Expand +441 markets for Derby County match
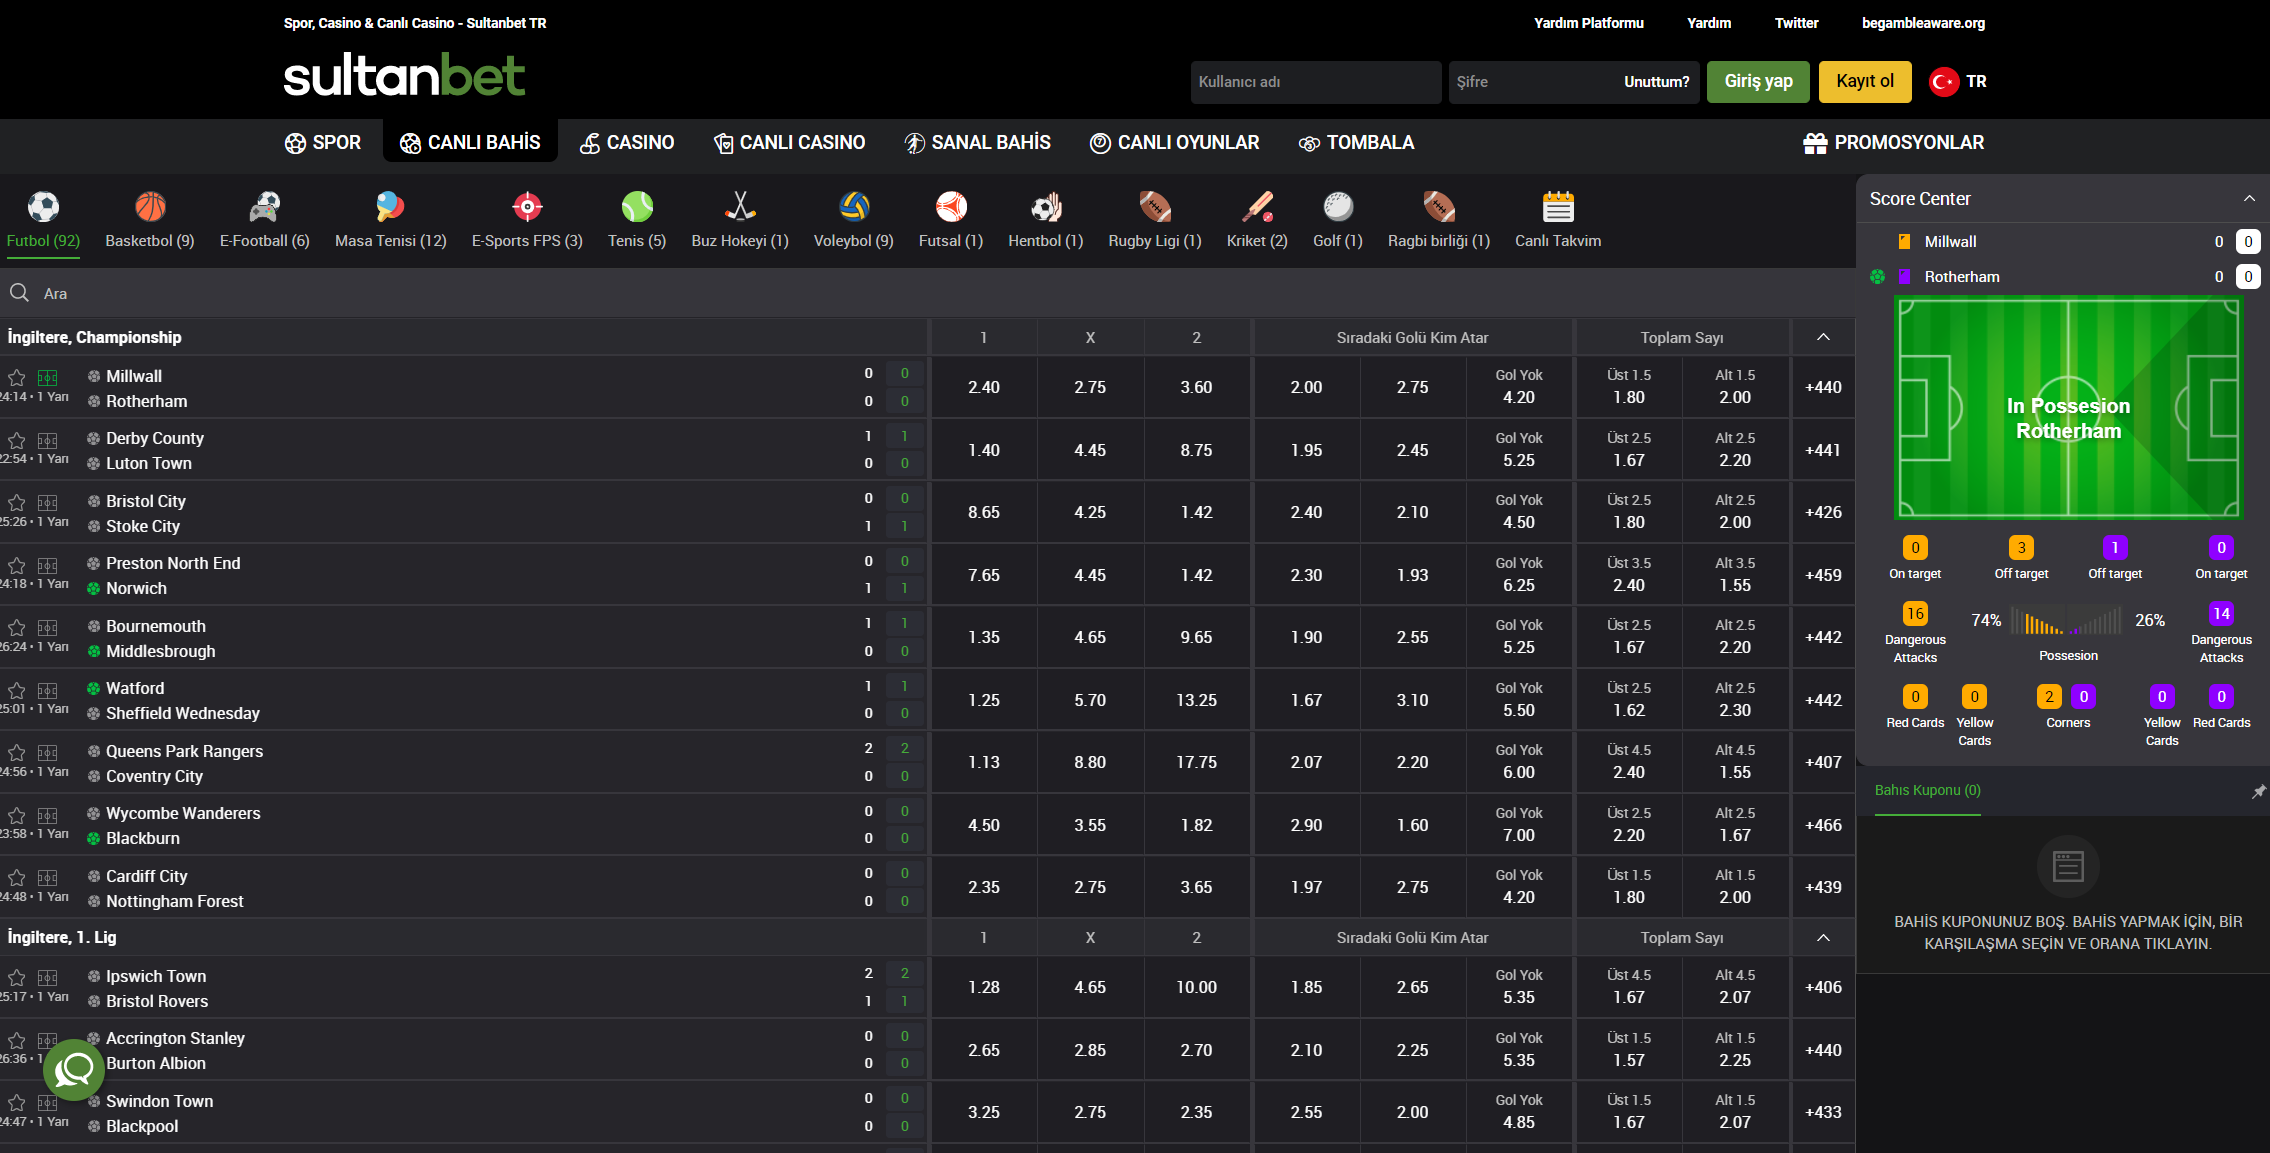This screenshot has height=1153, width=2270. tap(1823, 450)
